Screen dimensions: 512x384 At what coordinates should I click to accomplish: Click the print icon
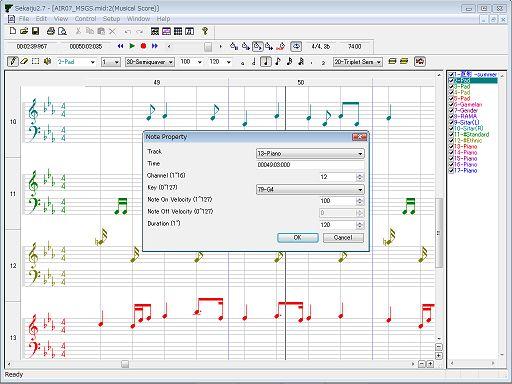pos(51,31)
